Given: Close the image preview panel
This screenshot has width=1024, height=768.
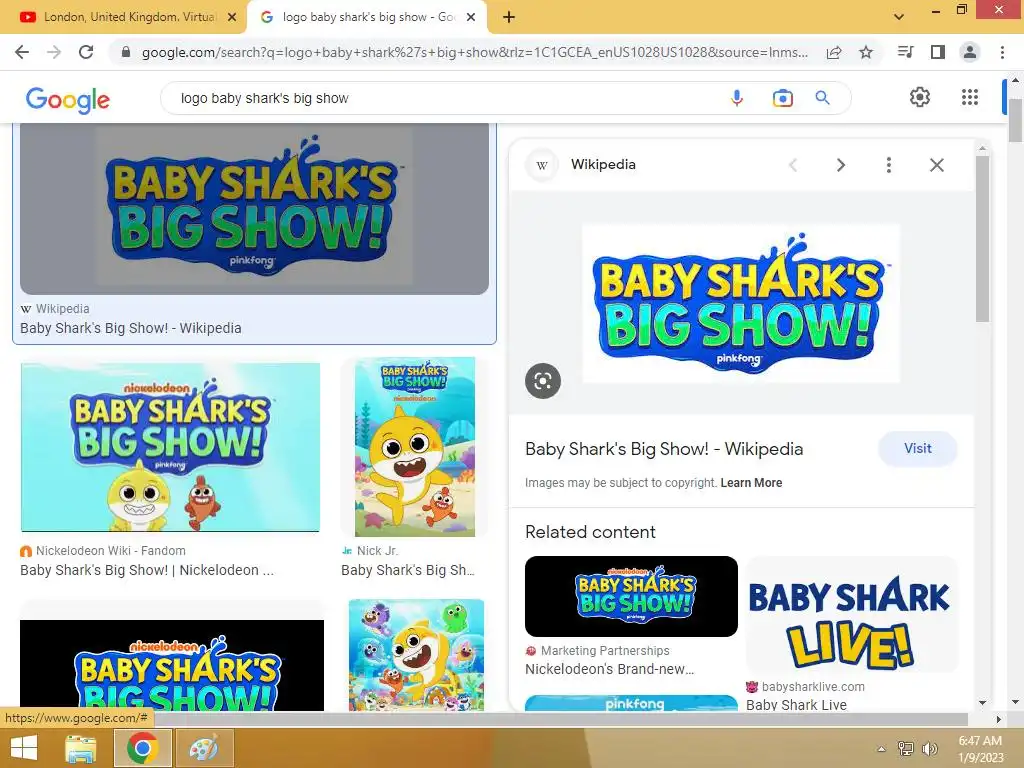Looking at the screenshot, I should click(x=936, y=165).
